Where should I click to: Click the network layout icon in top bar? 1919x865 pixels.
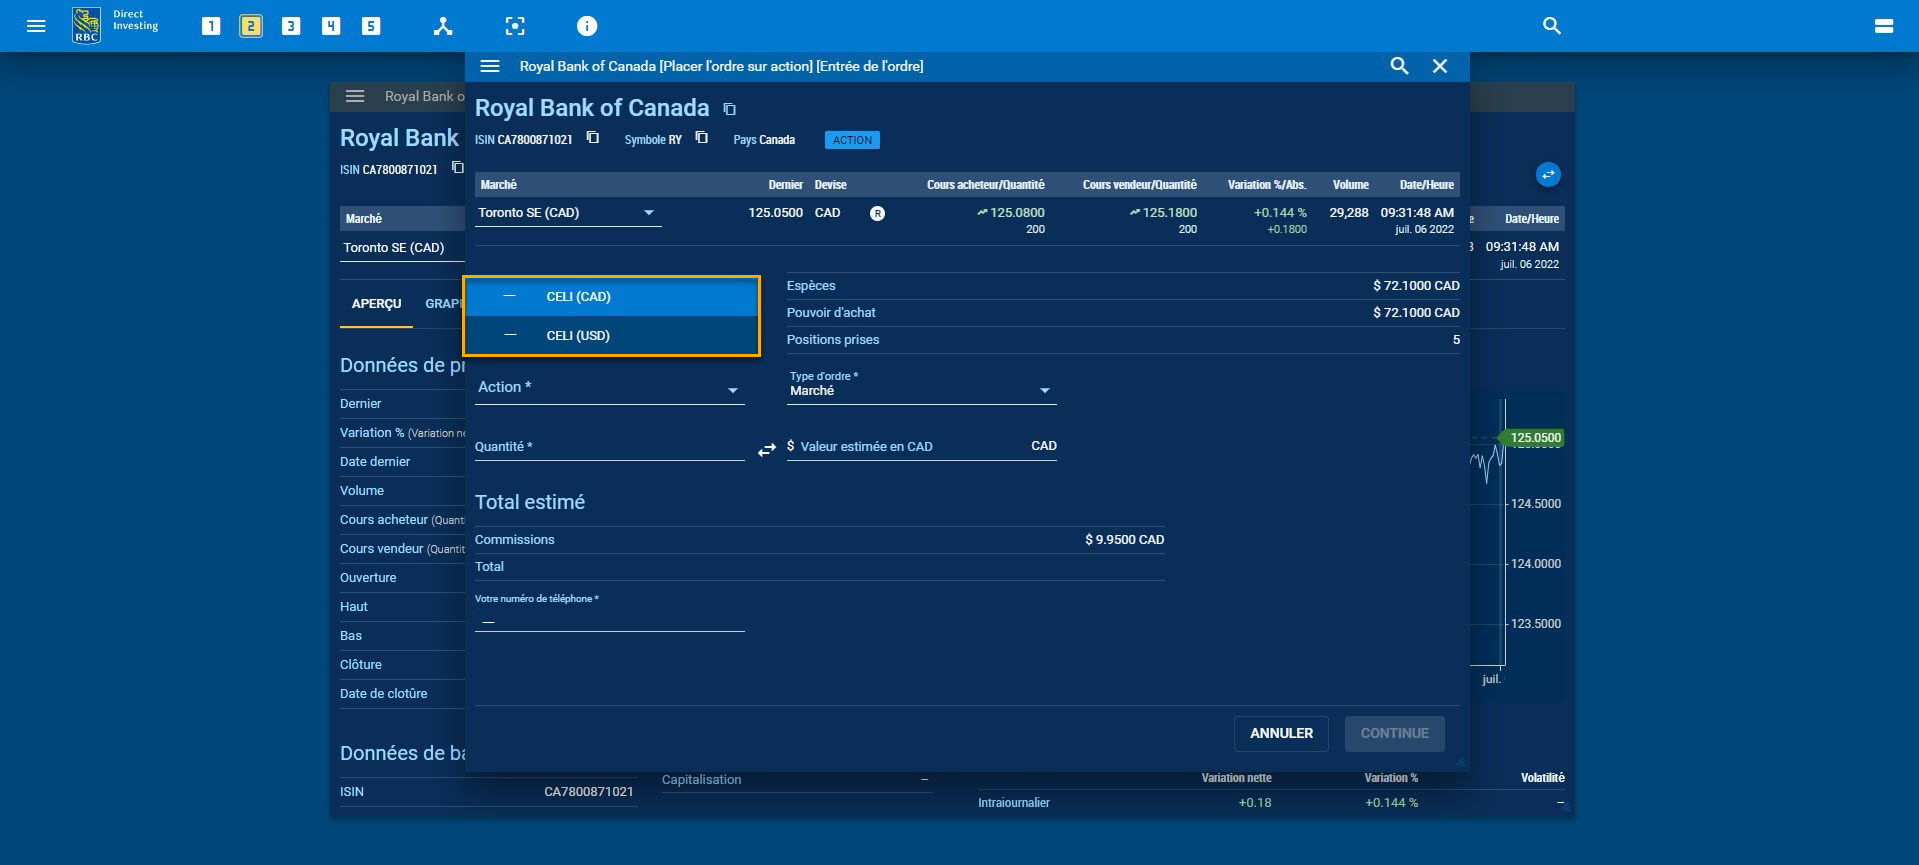pos(443,26)
